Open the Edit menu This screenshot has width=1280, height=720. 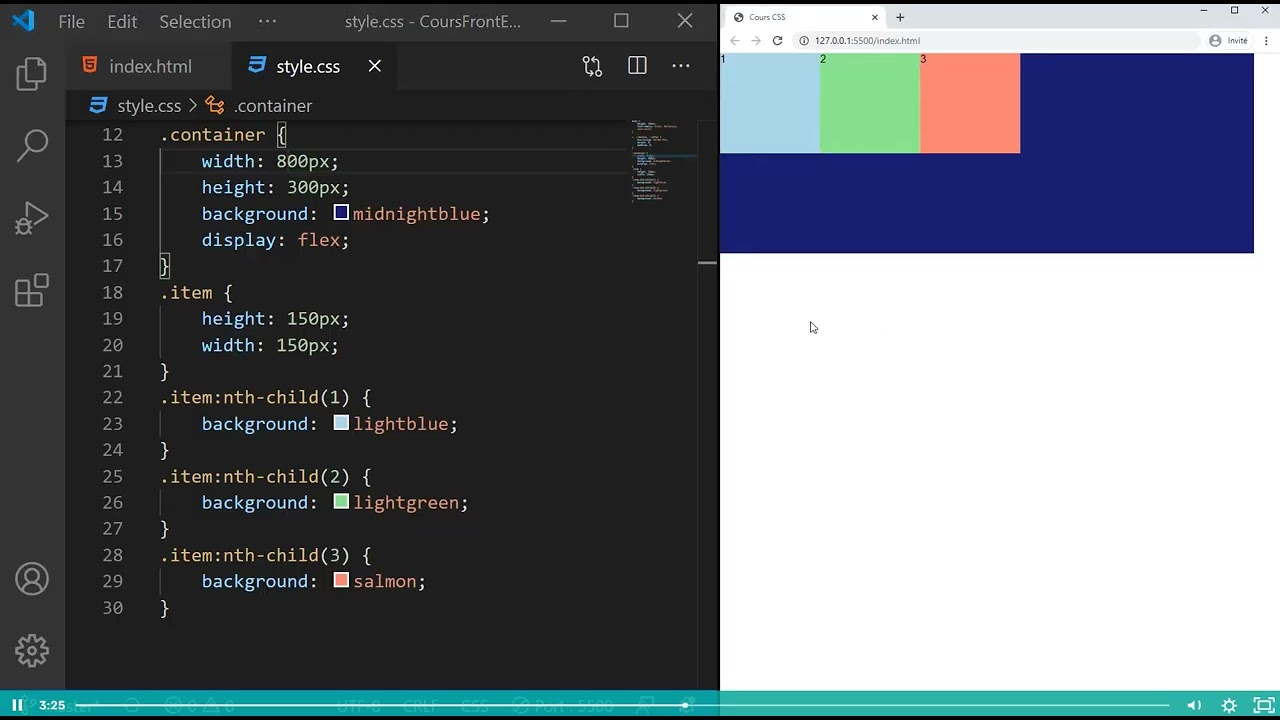122,21
